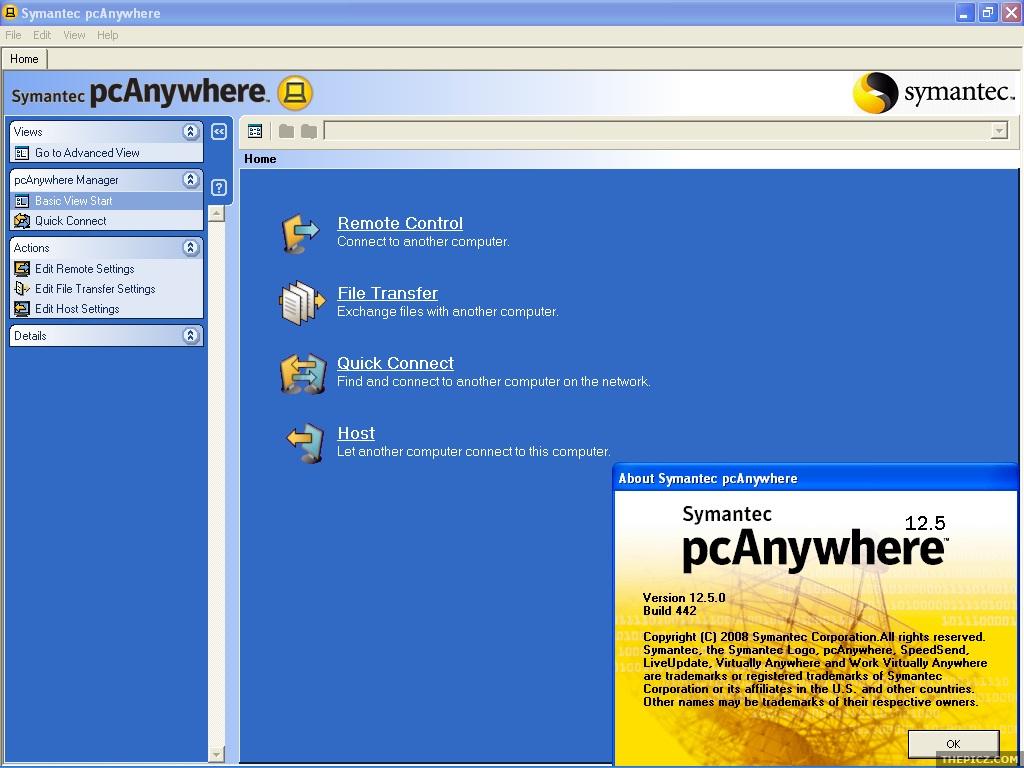Click the Remote Control arrow icon

[x=300, y=233]
